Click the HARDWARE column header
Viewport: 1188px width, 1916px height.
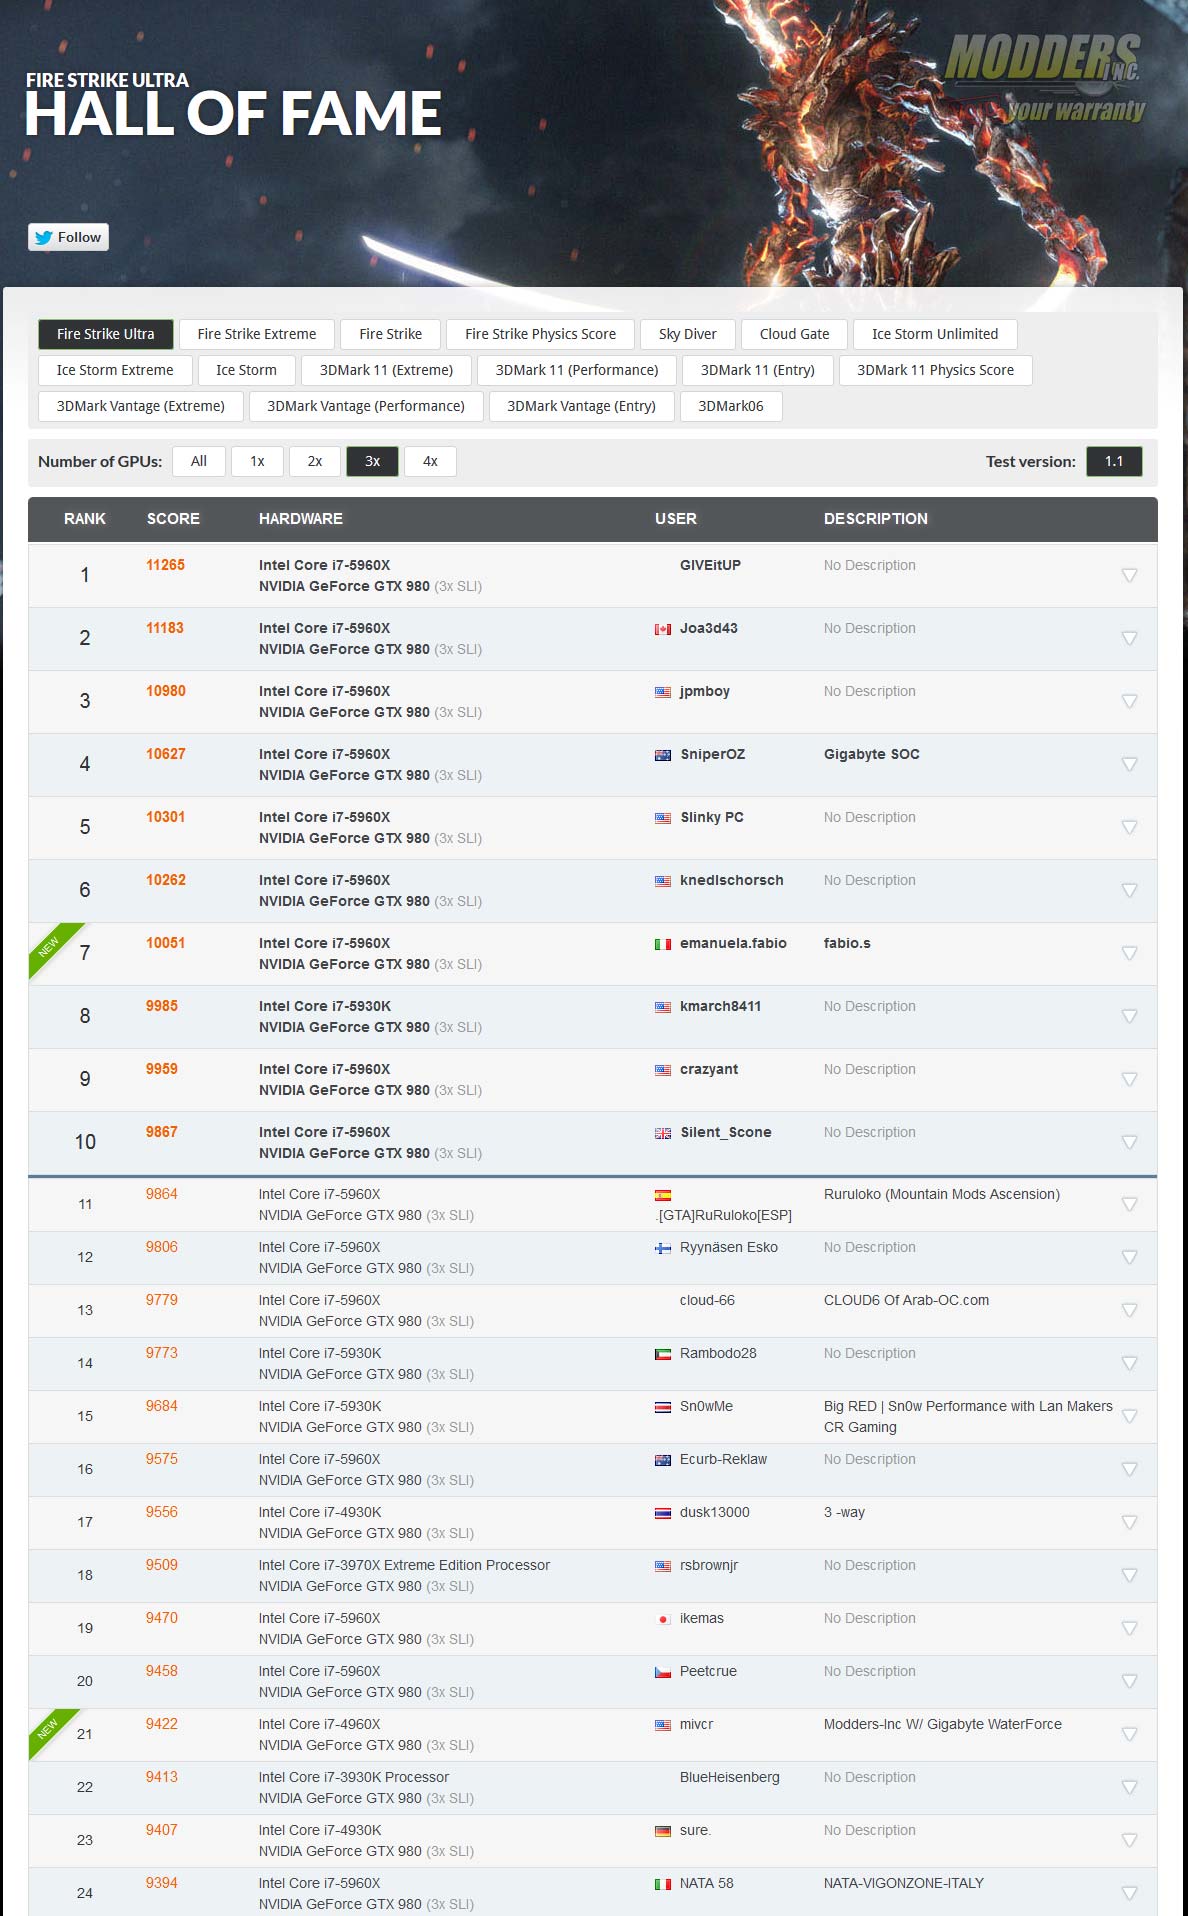[x=301, y=519]
